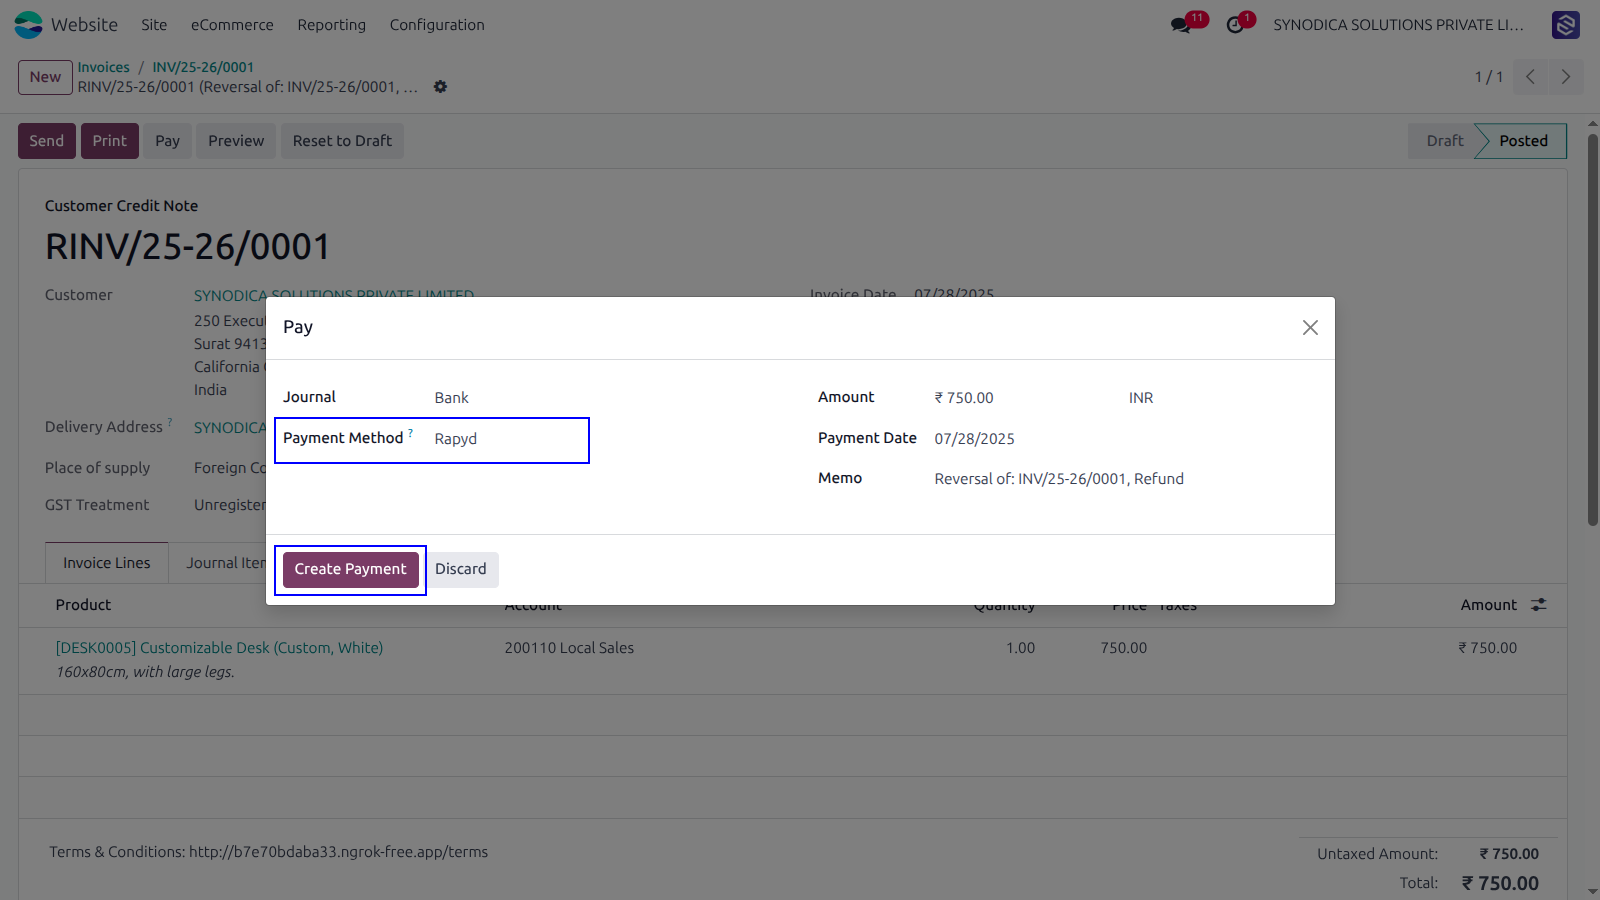The image size is (1600, 900).
Task: Select the Posted status stage
Action: pos(1523,141)
